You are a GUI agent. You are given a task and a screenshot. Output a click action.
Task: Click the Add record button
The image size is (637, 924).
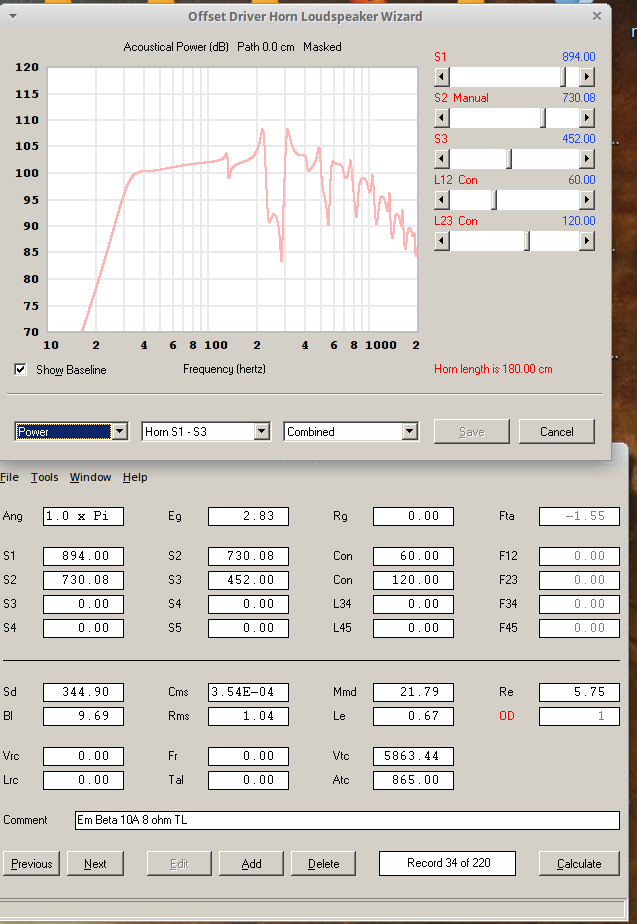tap(252, 864)
